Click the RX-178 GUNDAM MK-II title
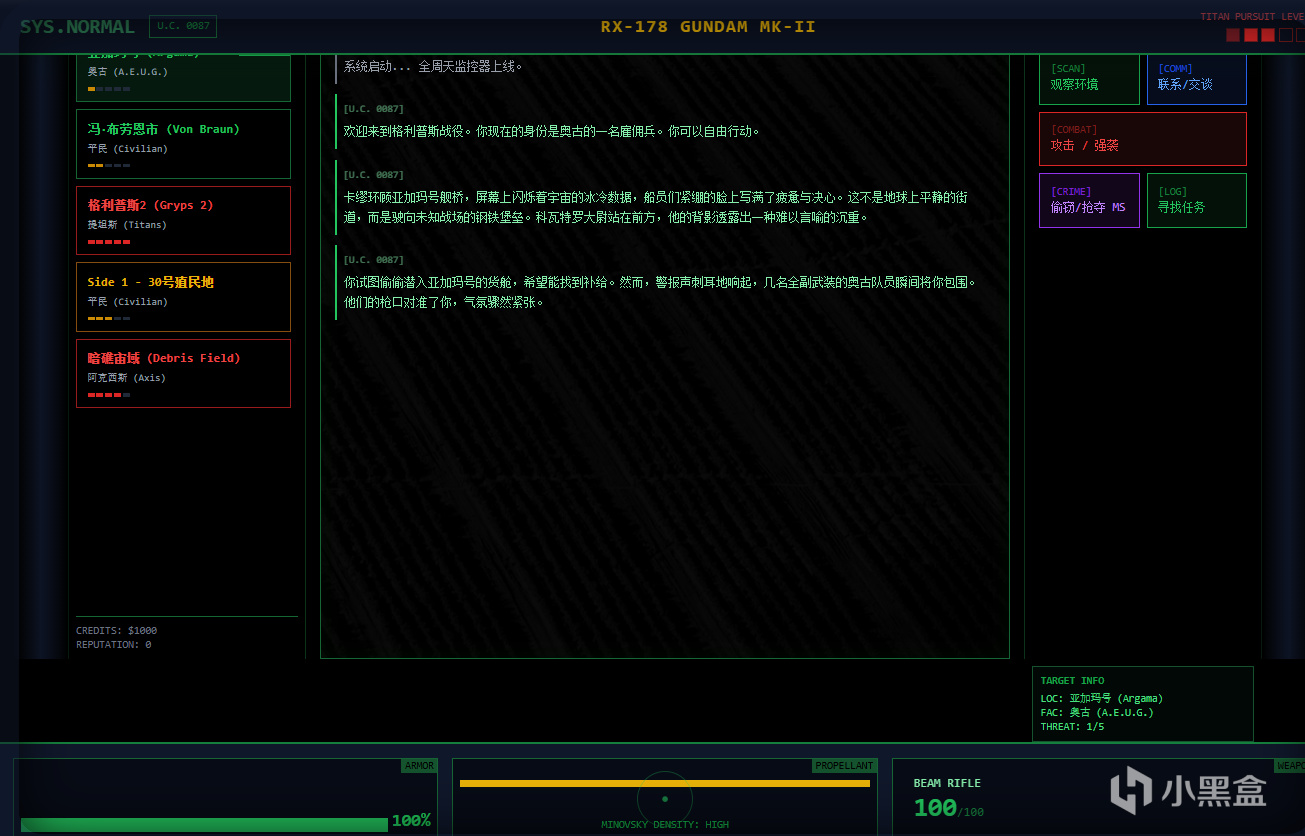This screenshot has height=836, width=1305. [x=708, y=27]
